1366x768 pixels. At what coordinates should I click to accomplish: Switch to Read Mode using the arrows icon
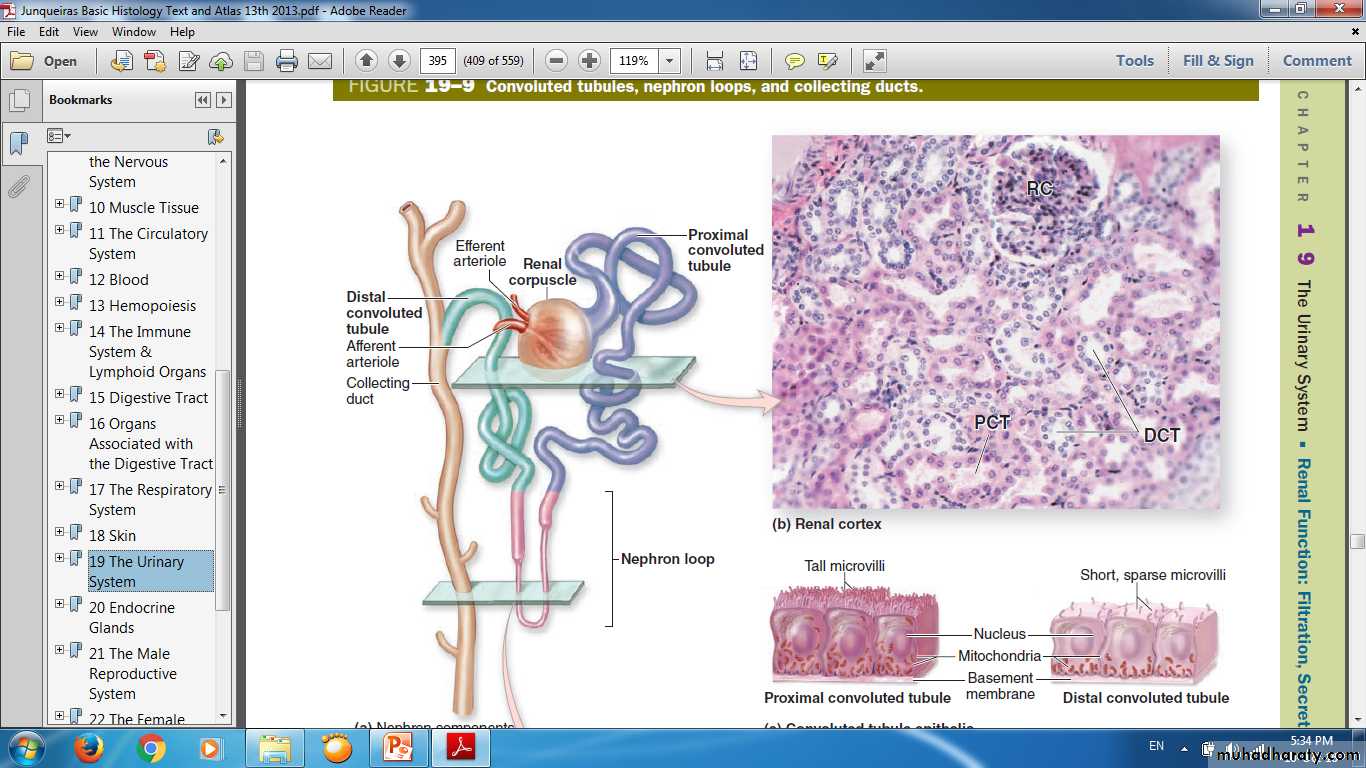click(x=874, y=61)
